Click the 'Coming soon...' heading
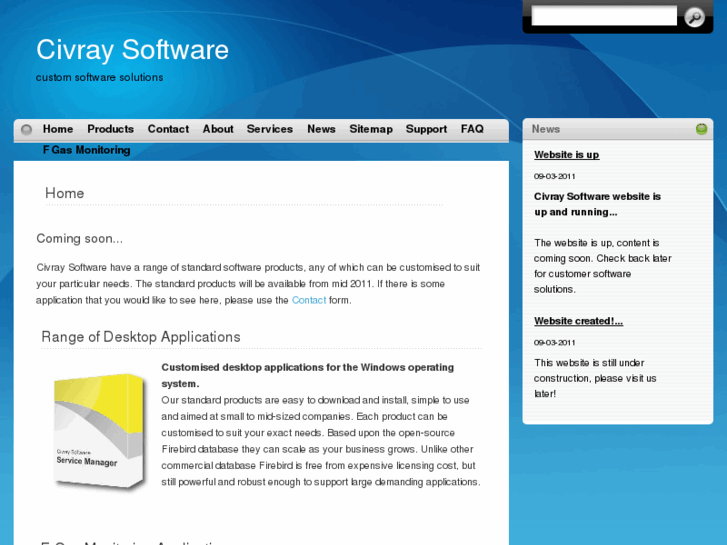 (80, 238)
